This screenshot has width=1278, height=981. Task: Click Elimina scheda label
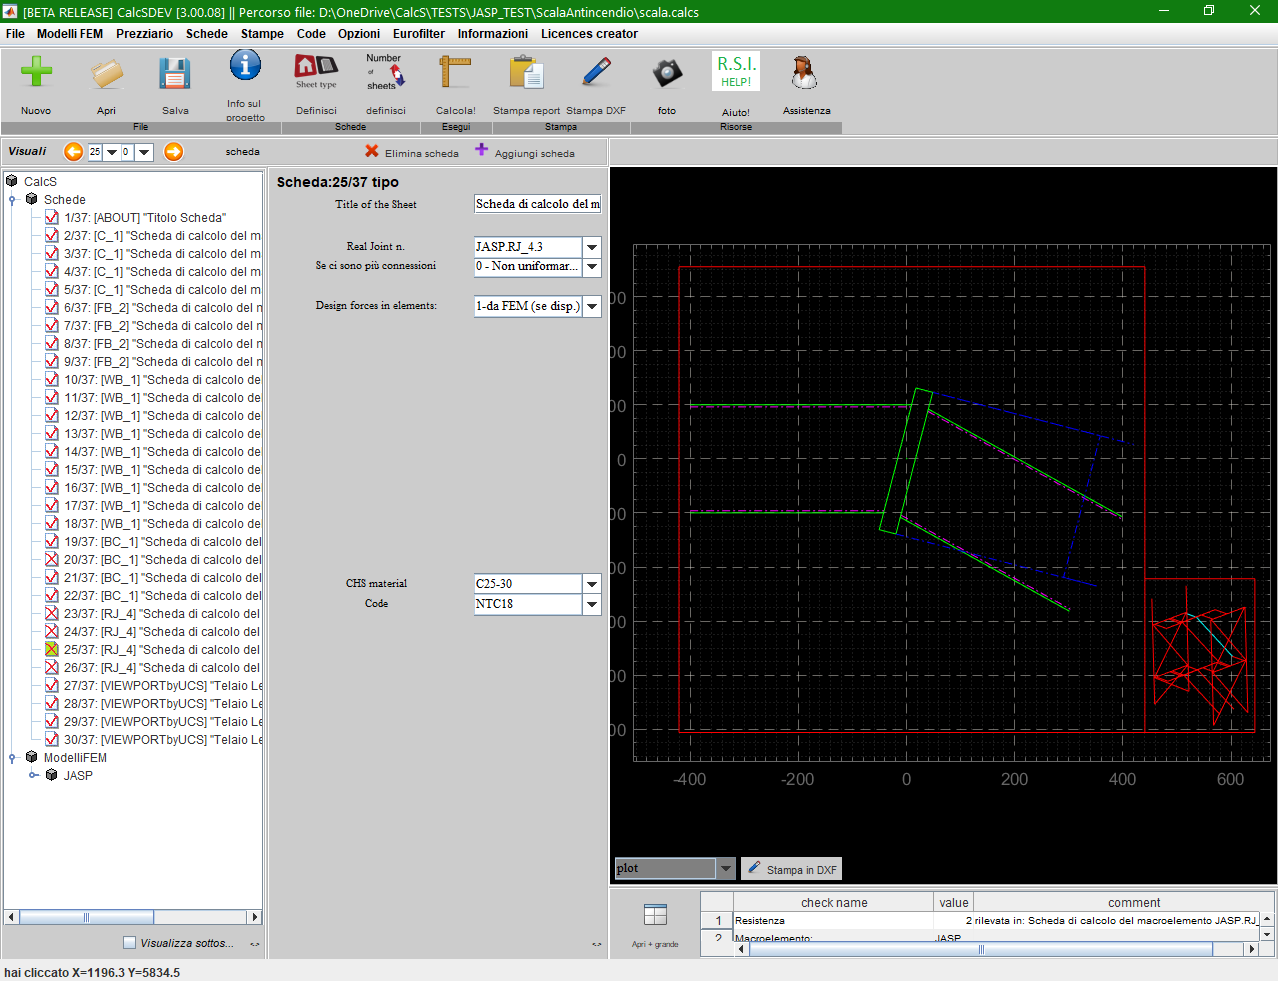(x=421, y=153)
